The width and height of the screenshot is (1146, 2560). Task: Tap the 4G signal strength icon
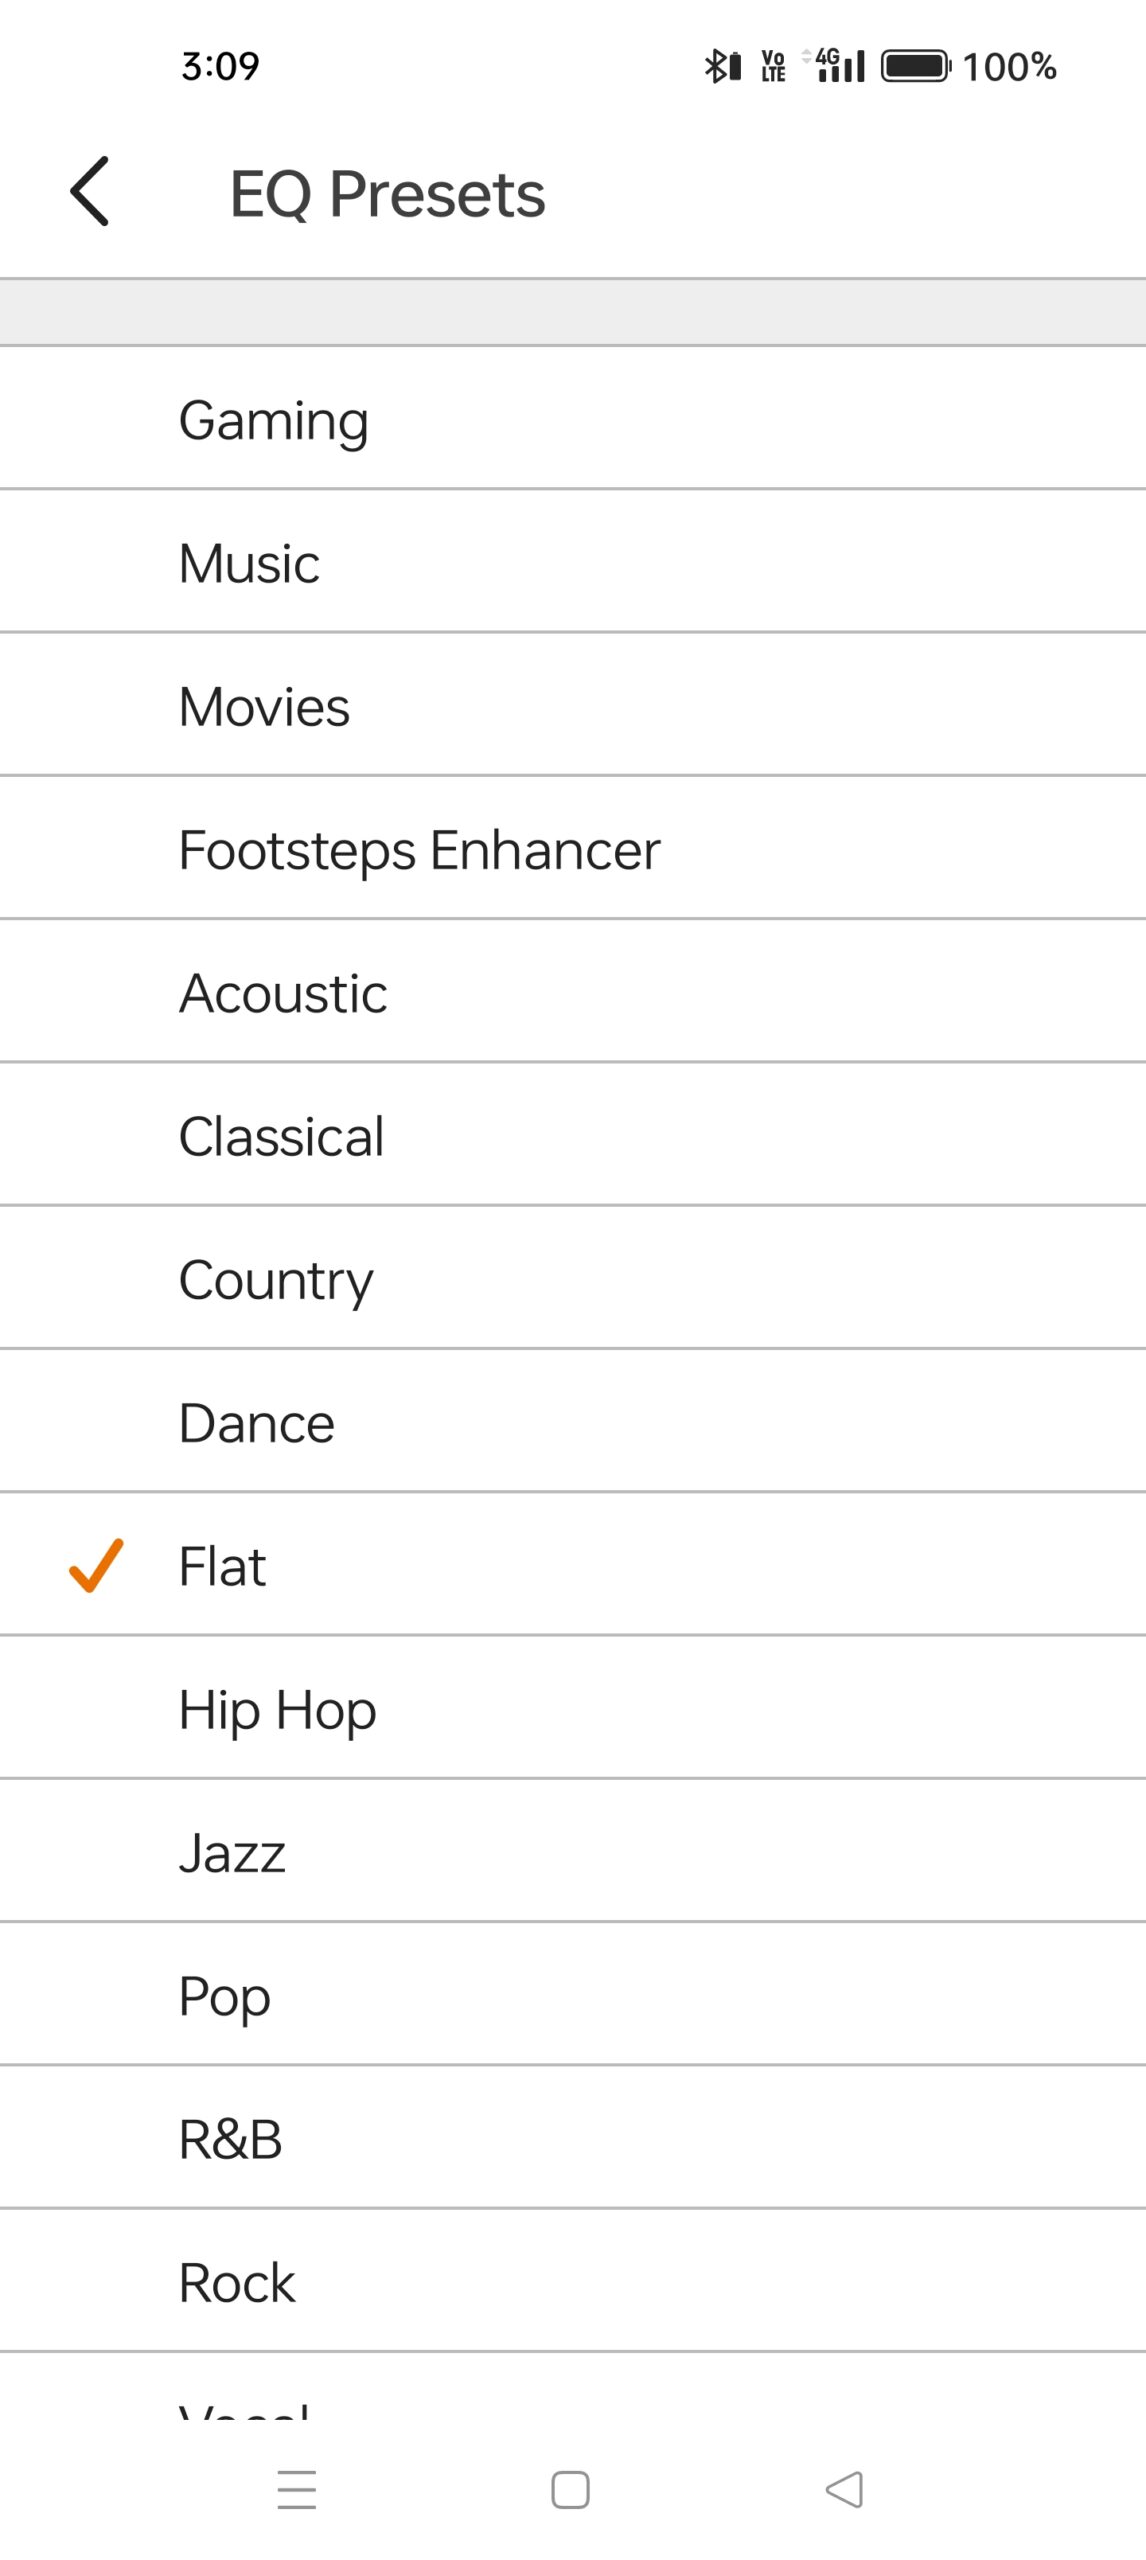click(x=838, y=66)
